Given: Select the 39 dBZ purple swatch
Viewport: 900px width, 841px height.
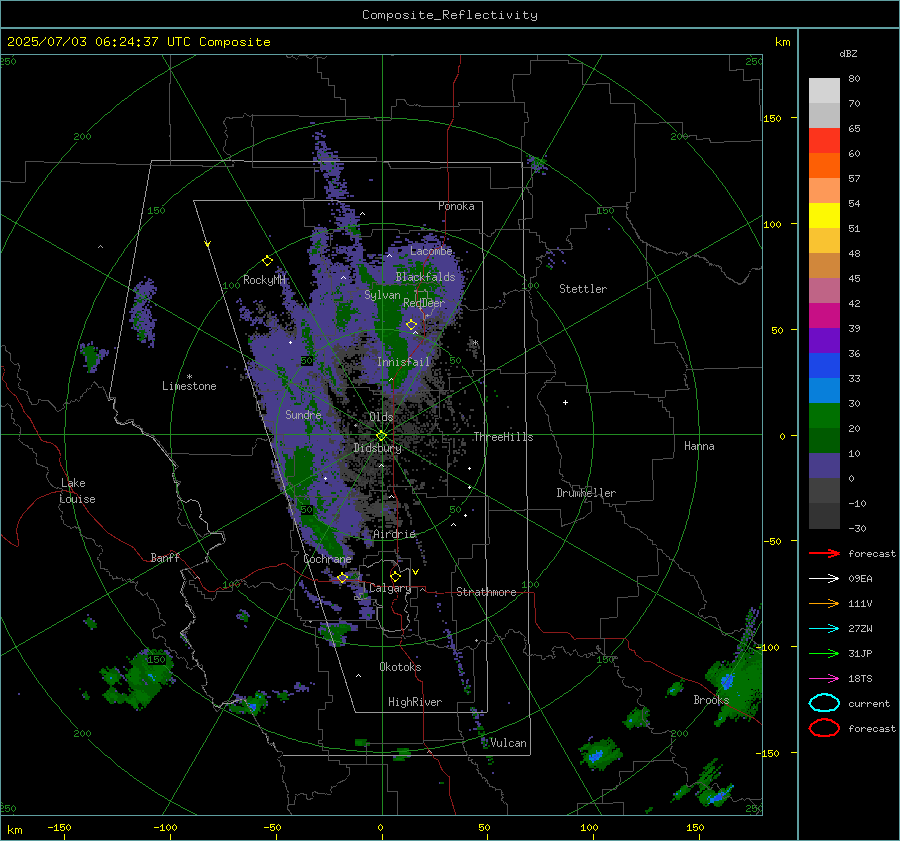Looking at the screenshot, I should click(x=824, y=340).
